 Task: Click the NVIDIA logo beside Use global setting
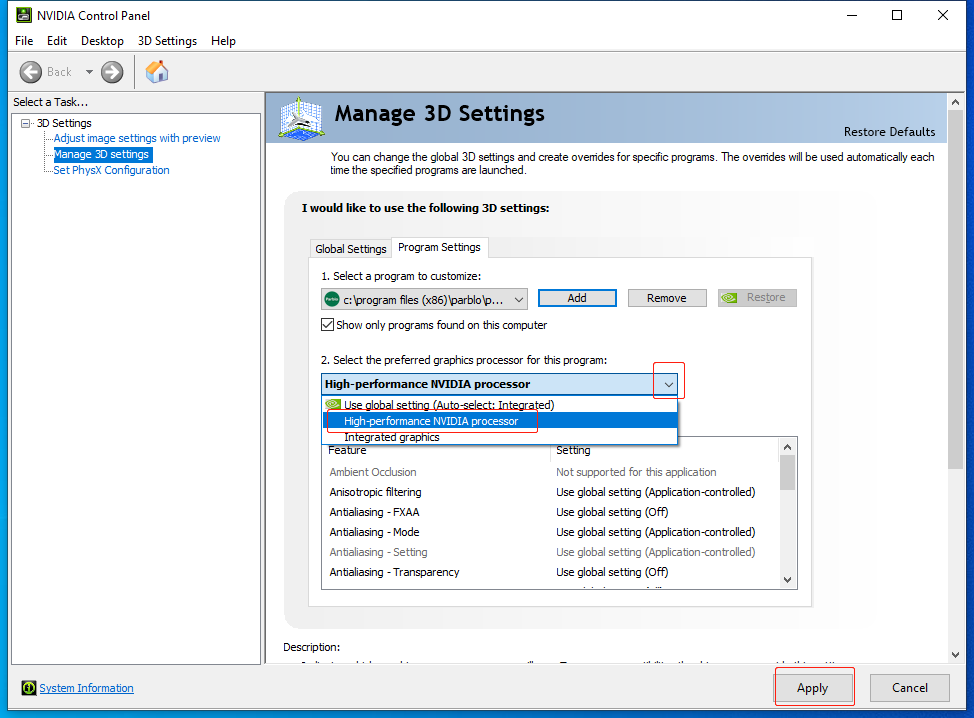(x=333, y=404)
